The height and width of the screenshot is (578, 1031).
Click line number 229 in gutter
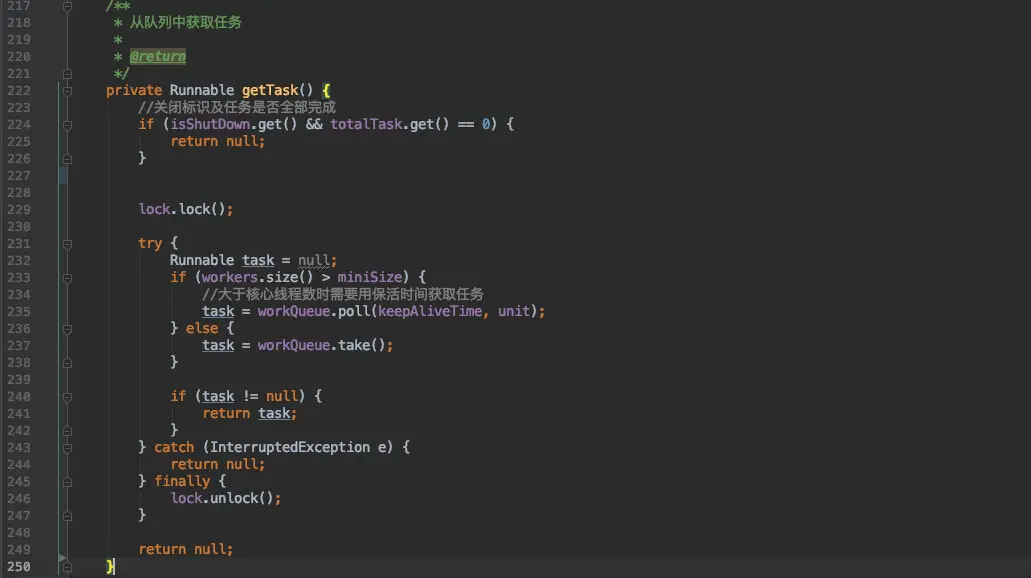point(18,210)
